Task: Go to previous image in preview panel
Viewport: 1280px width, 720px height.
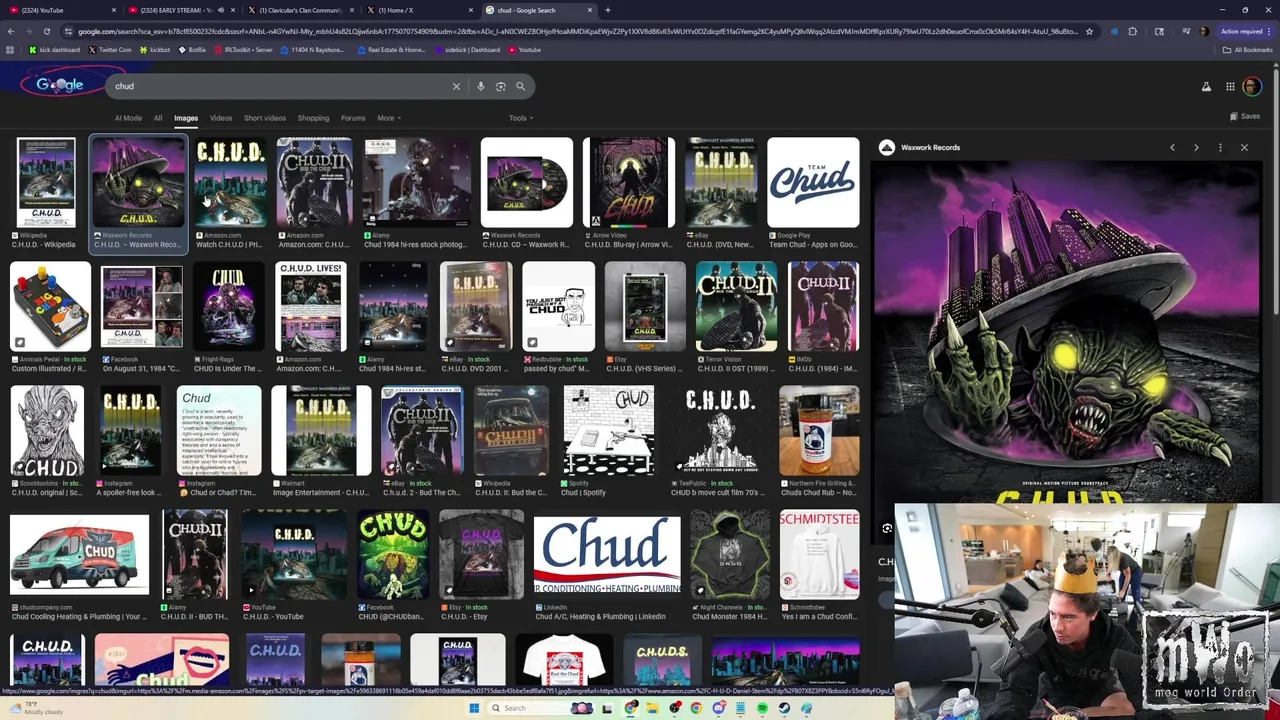Action: pos(1172,148)
